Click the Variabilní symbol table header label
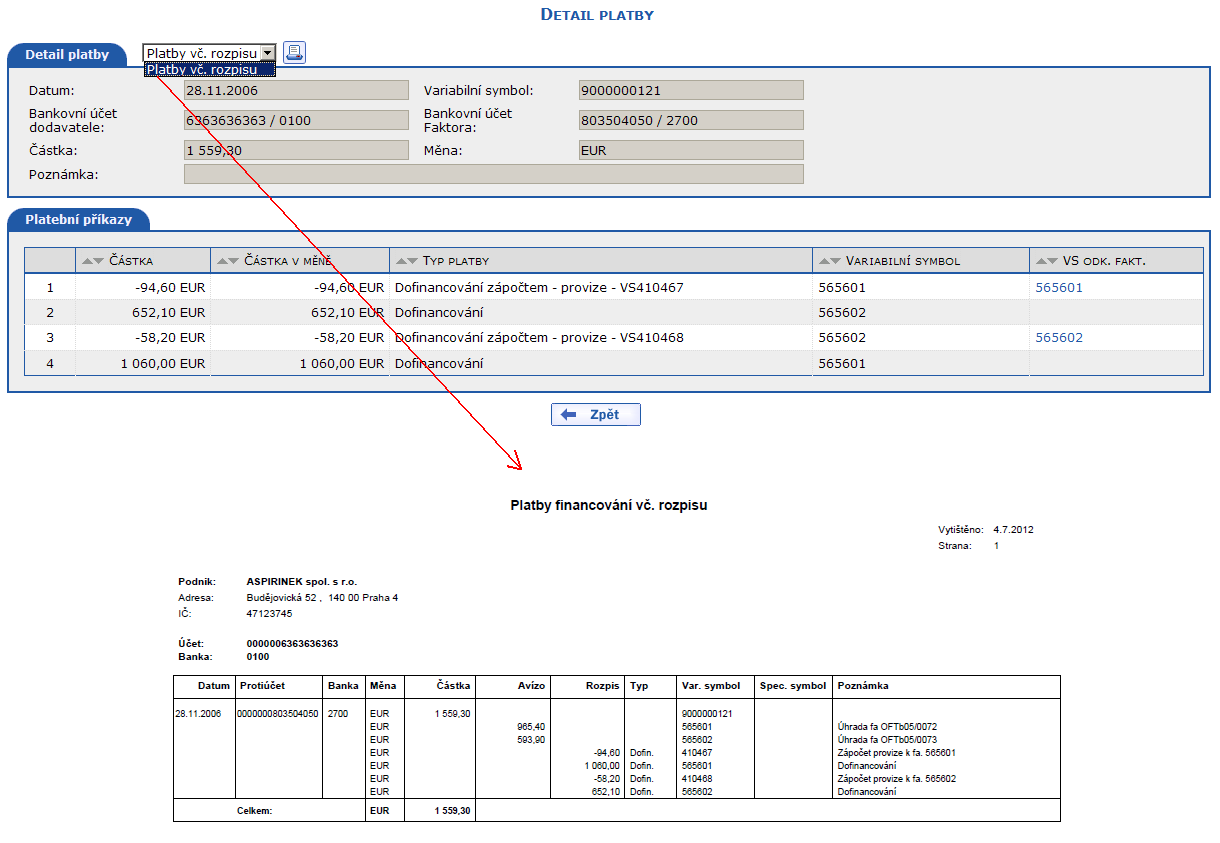The width and height of the screenshot is (1220, 843). click(903, 261)
